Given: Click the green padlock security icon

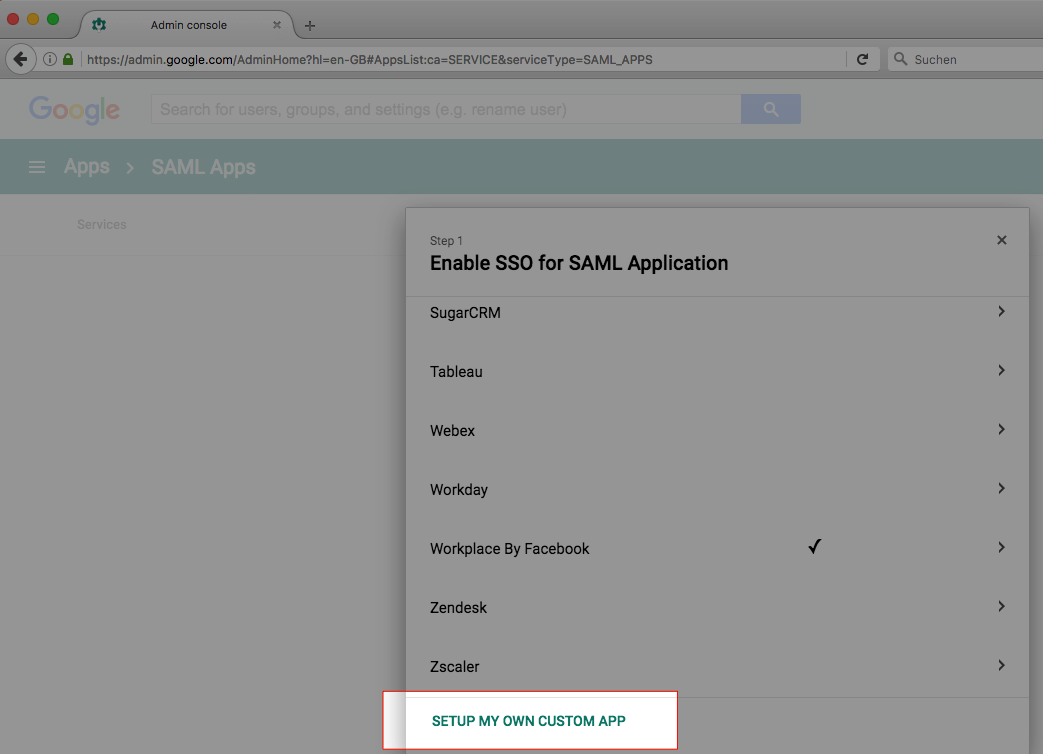Looking at the screenshot, I should [x=68, y=59].
